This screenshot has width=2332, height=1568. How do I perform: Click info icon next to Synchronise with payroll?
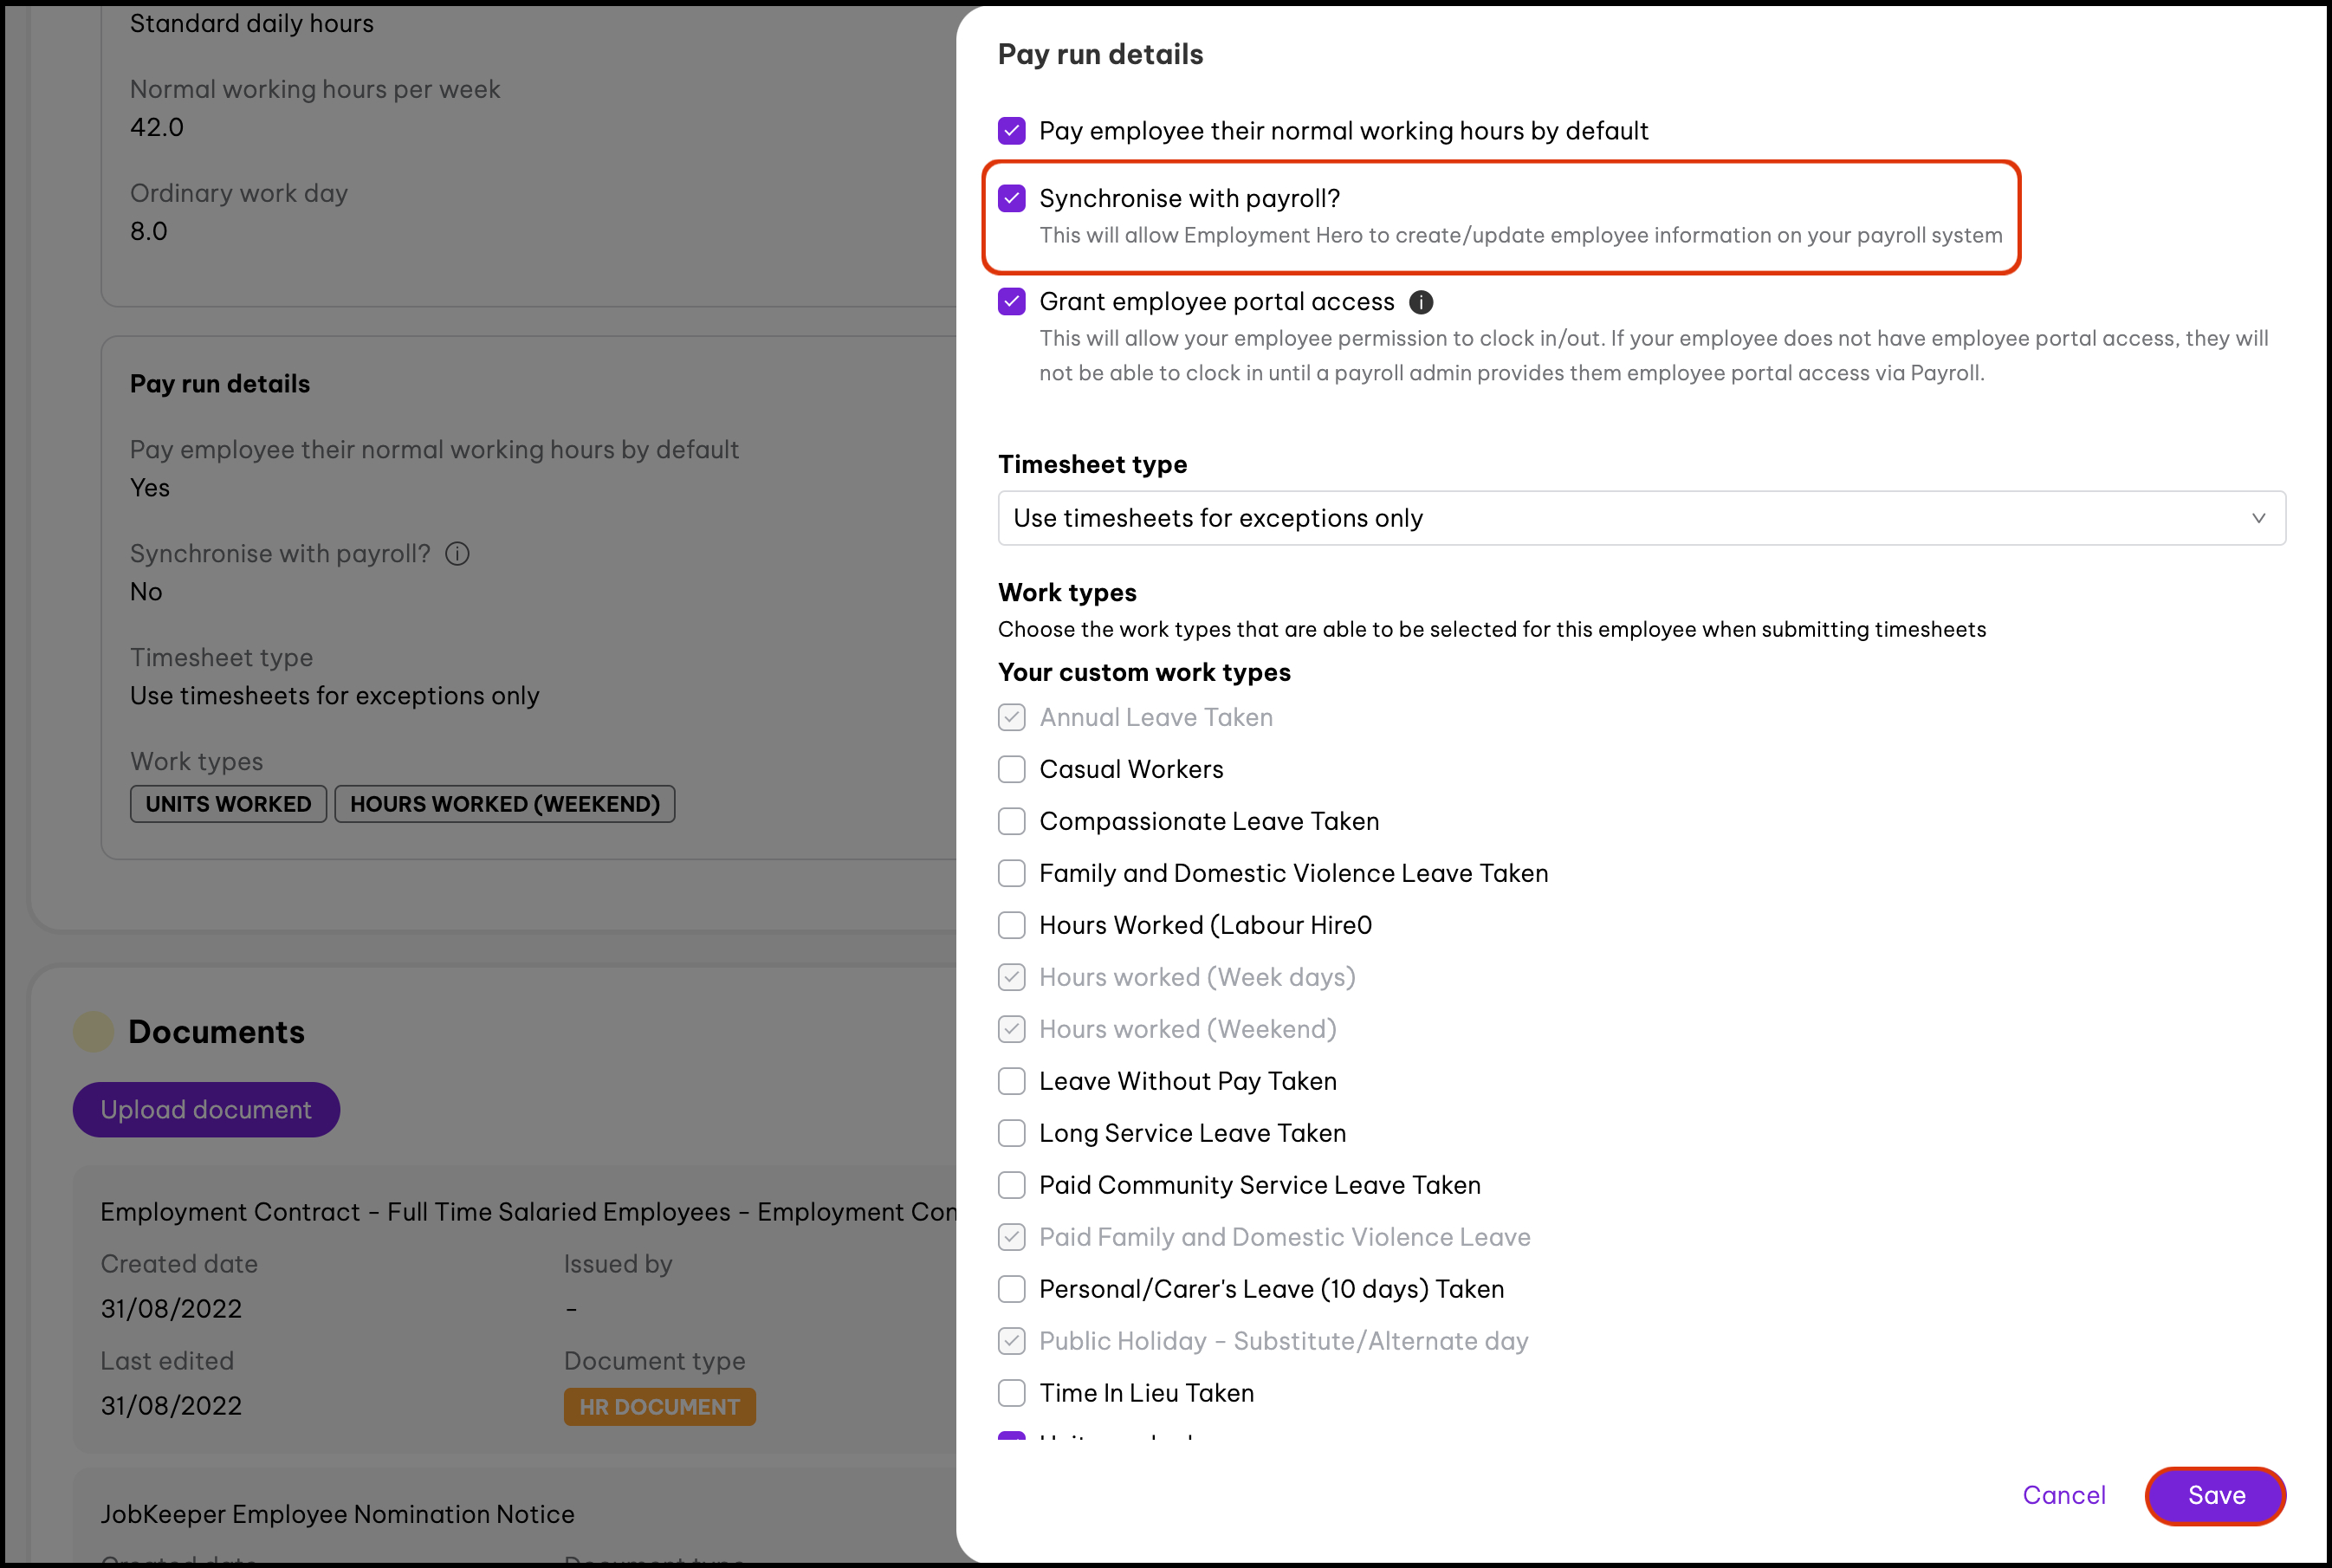(x=457, y=554)
